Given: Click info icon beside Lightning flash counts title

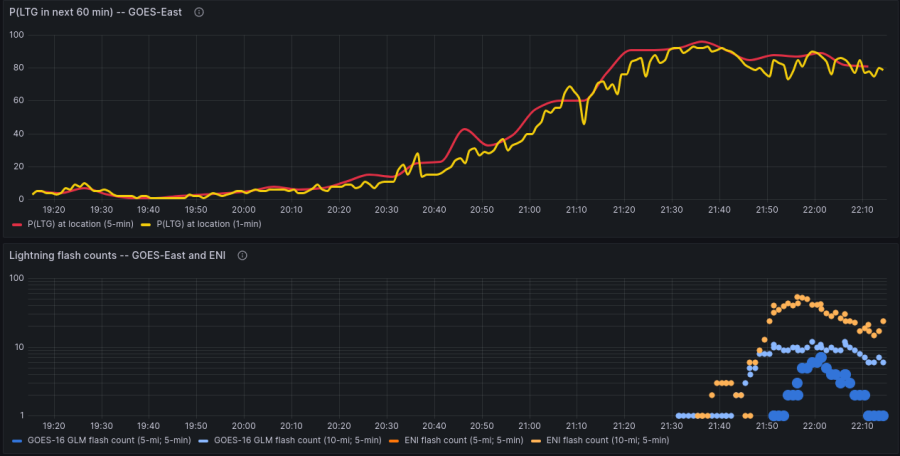Looking at the screenshot, I should pos(243,256).
